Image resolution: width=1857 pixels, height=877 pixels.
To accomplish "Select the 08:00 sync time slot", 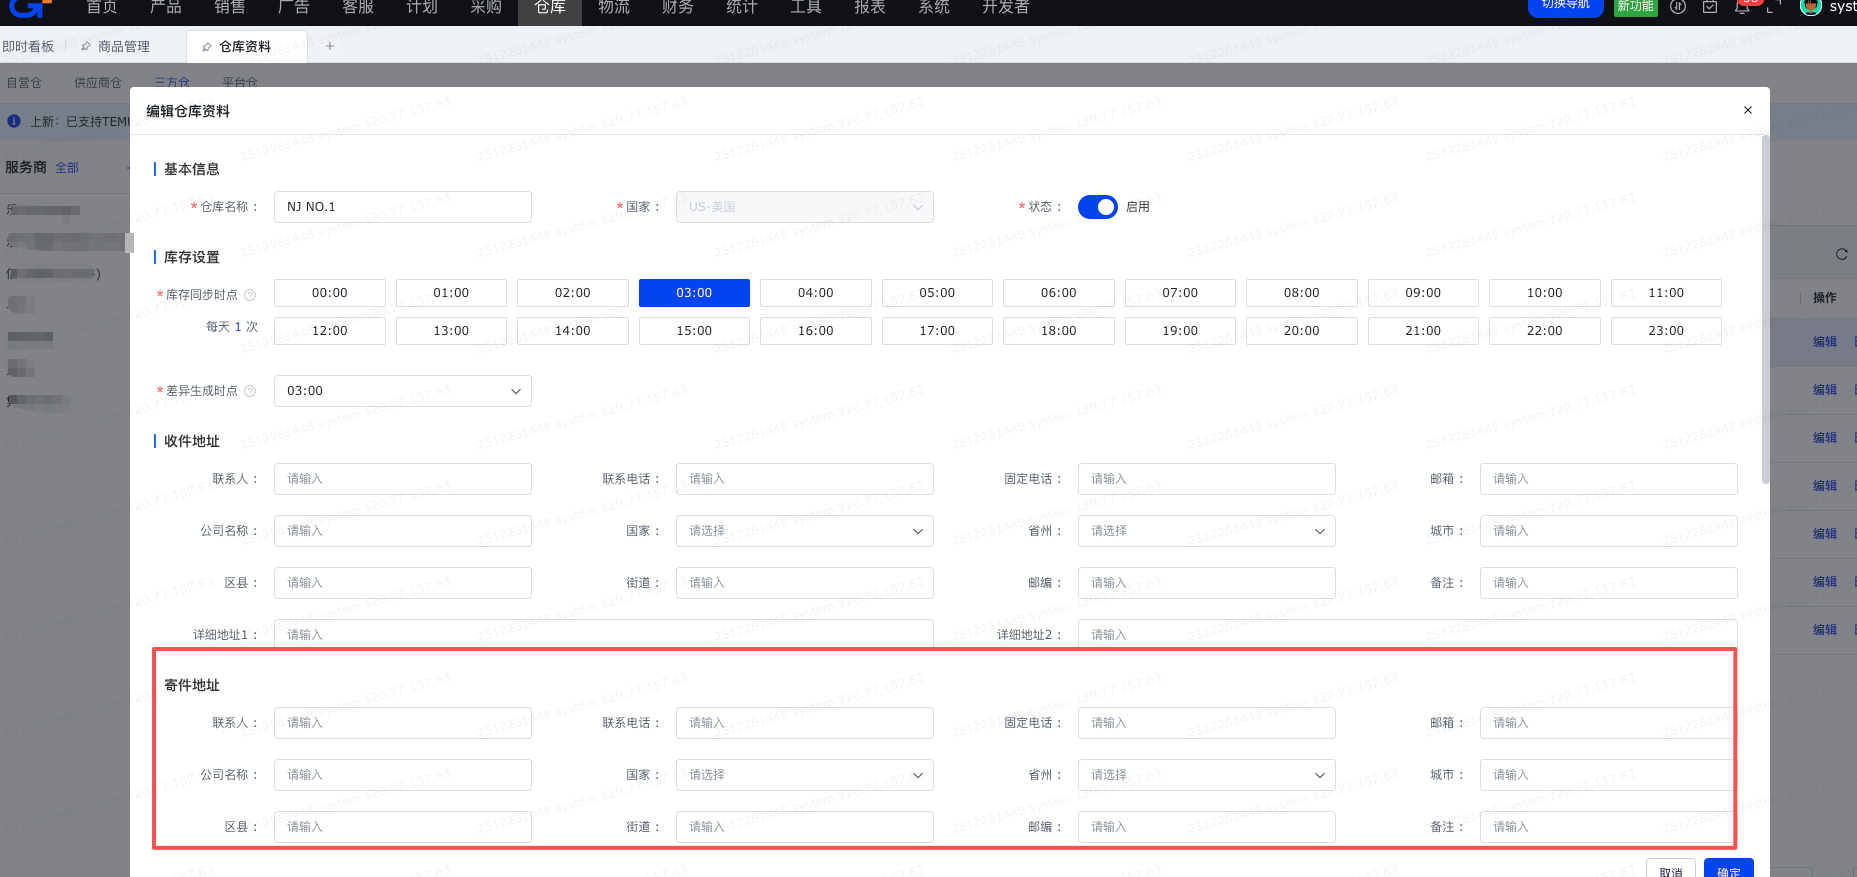I will tap(1302, 293).
